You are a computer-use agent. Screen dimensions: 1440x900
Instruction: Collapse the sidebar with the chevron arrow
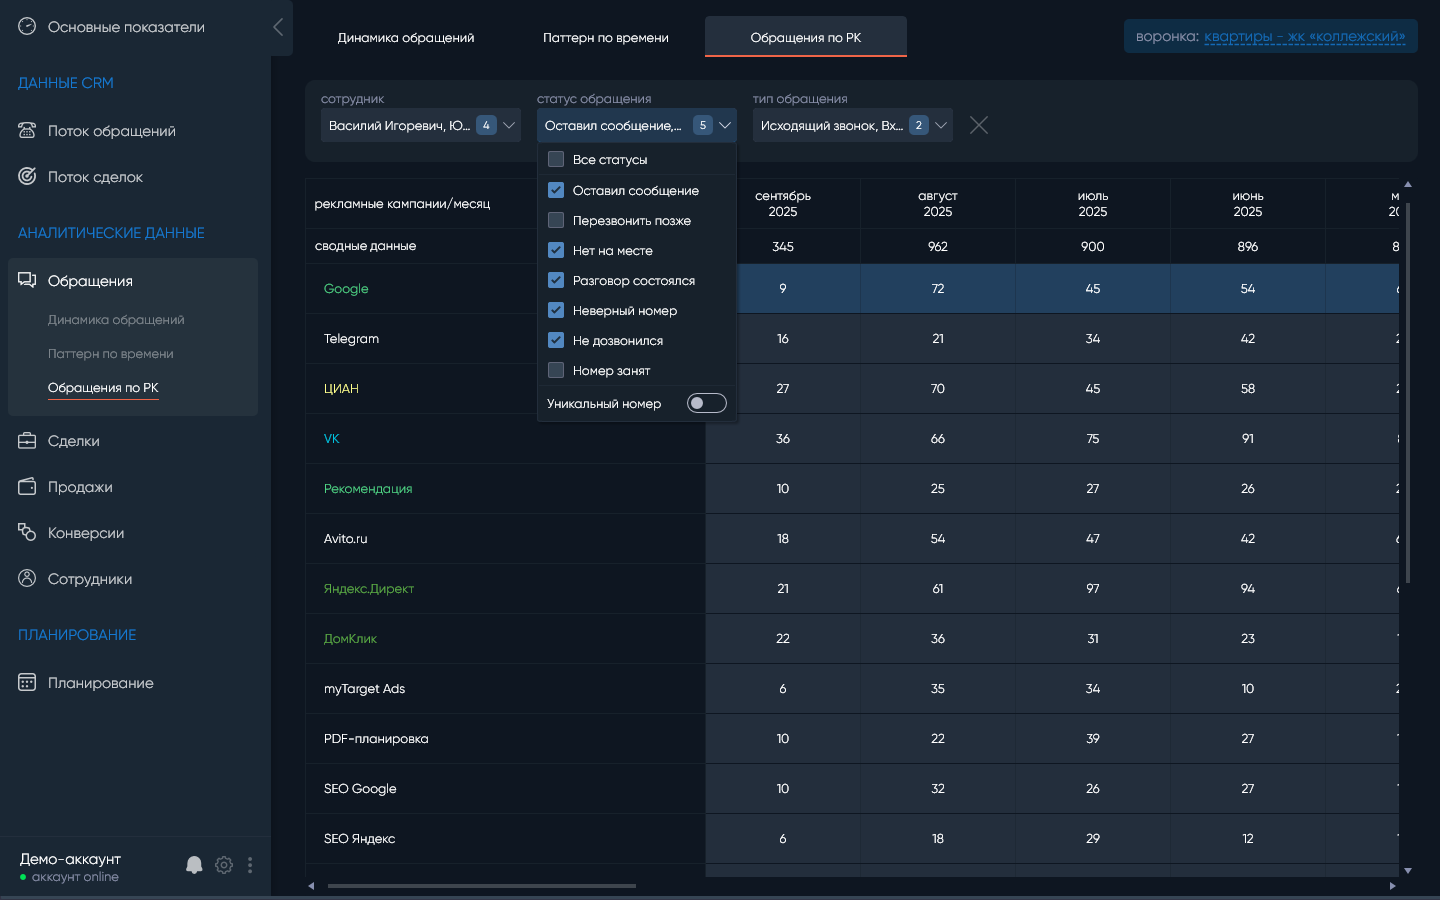[278, 27]
